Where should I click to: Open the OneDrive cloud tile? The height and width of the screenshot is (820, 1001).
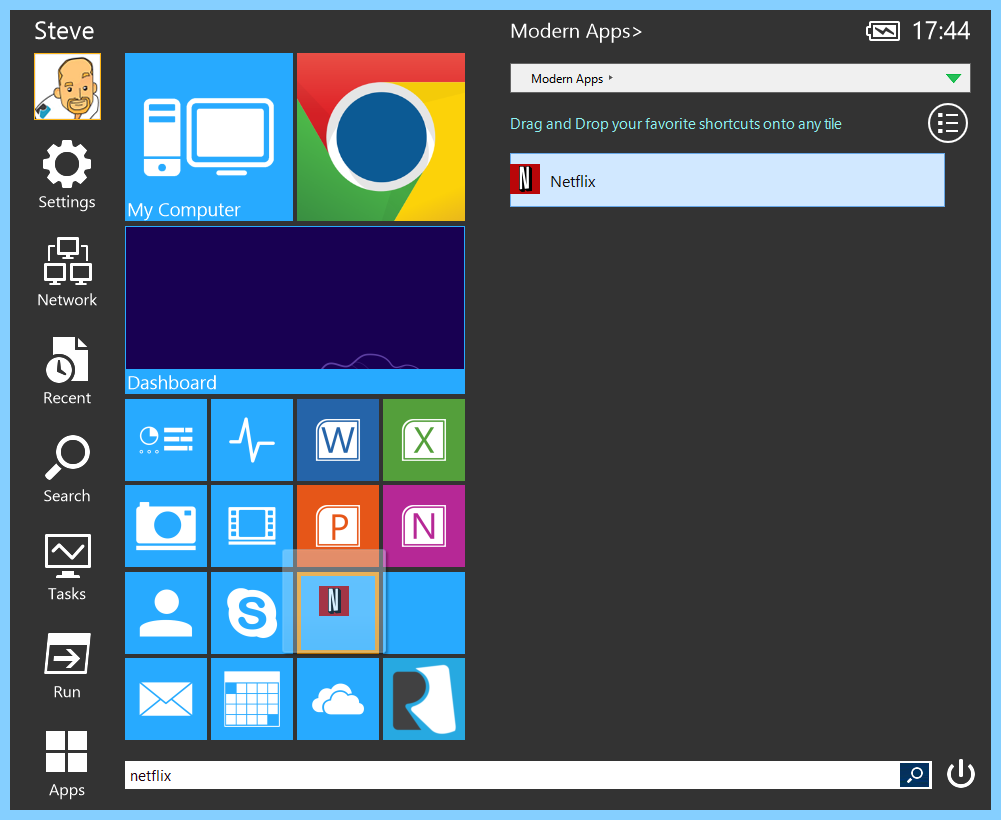(x=338, y=699)
